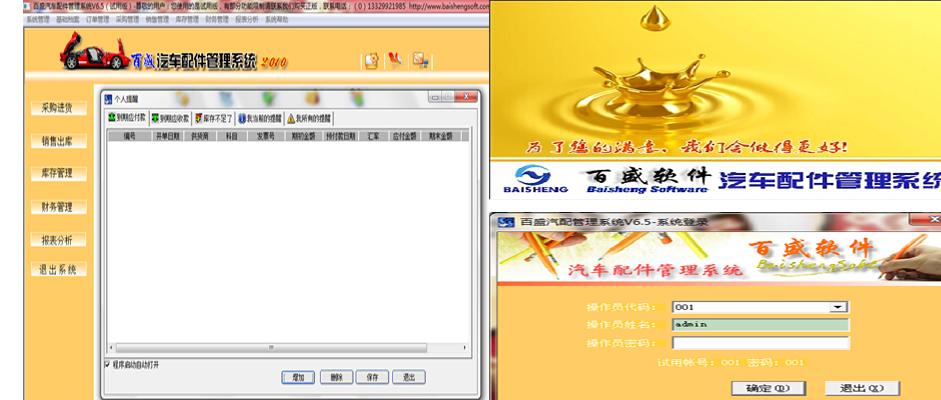Click the 编号 column header
This screenshot has height=400, width=941.
(129, 136)
